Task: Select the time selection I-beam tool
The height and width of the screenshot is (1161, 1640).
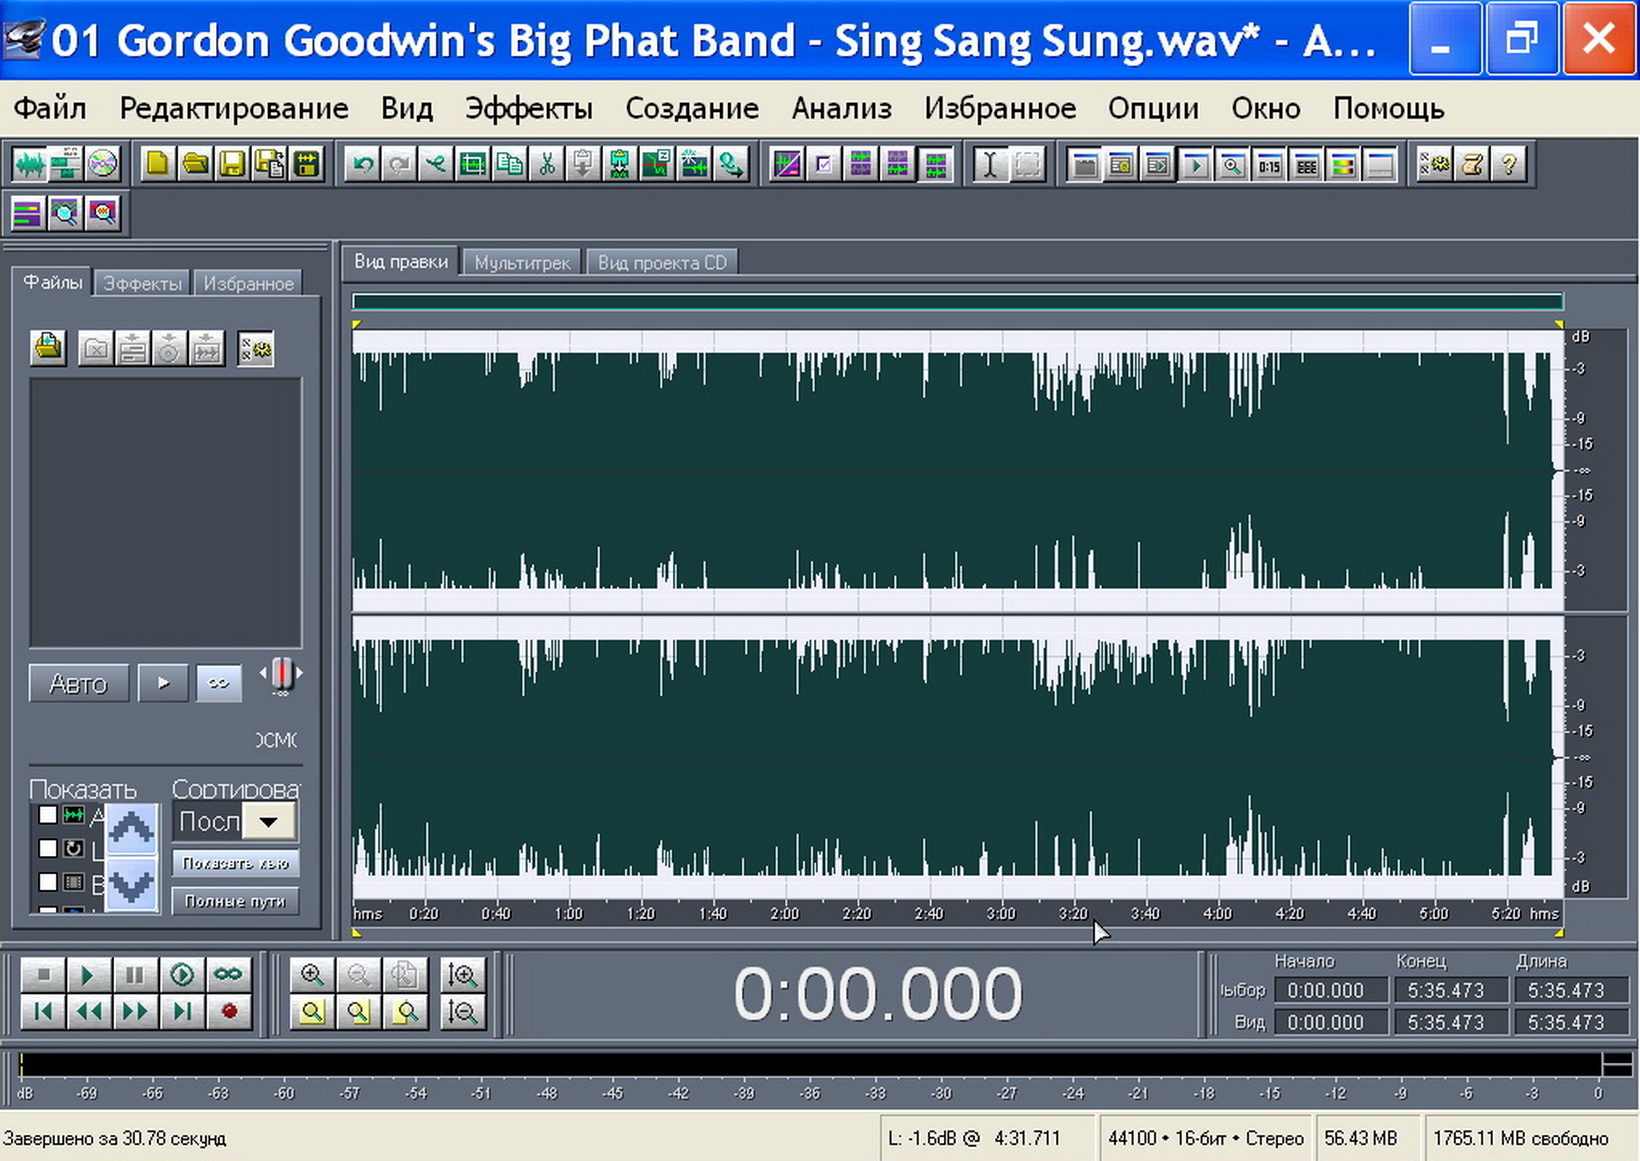Action: [x=990, y=164]
